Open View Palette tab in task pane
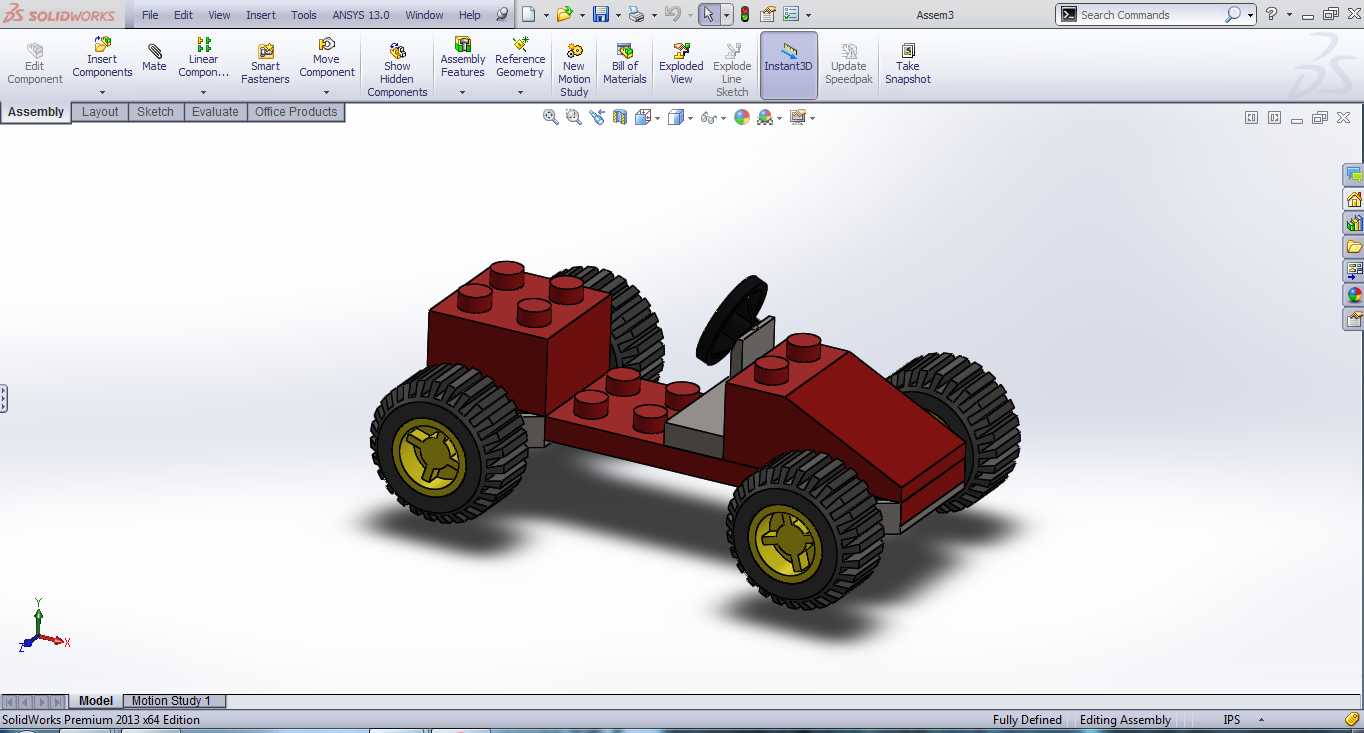 click(x=1354, y=271)
